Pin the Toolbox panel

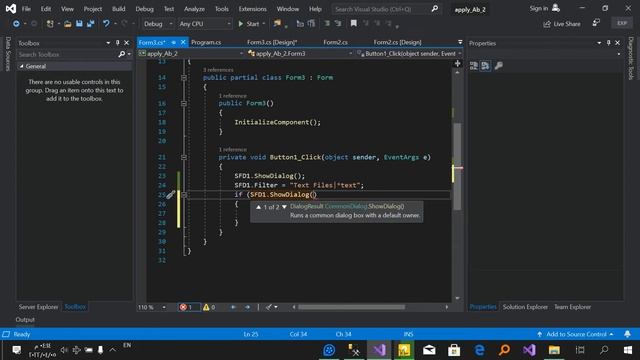118,43
